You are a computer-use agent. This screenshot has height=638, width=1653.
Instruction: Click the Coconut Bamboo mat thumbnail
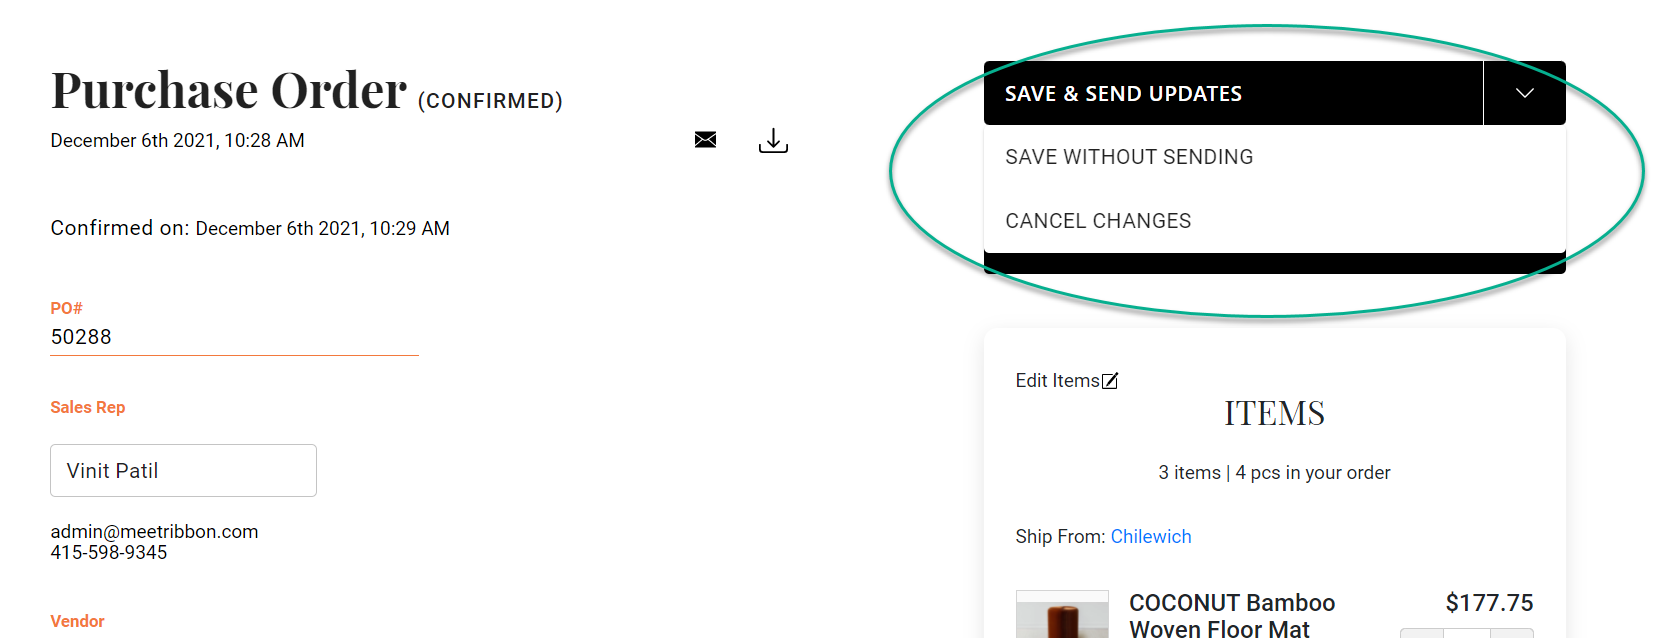(x=1062, y=616)
